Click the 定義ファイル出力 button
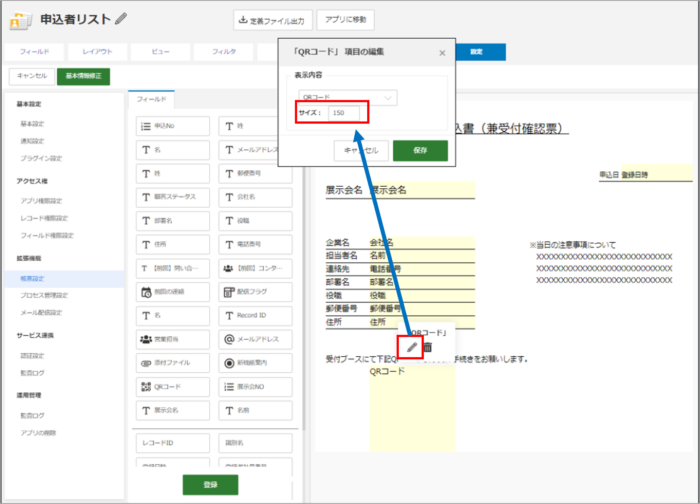 coord(272,21)
